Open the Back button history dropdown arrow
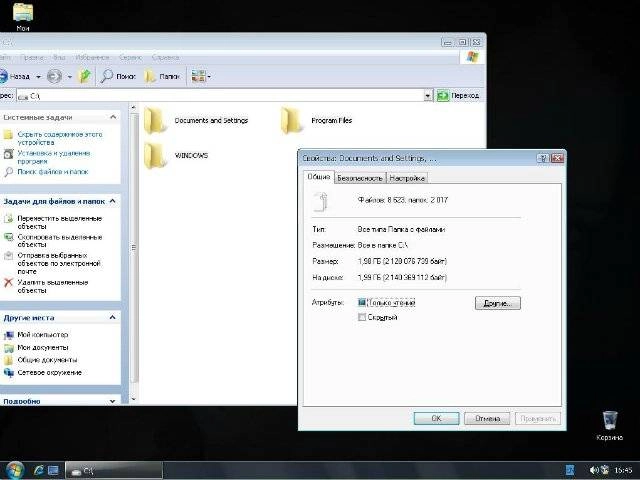The height and width of the screenshot is (480, 640). 38,77
